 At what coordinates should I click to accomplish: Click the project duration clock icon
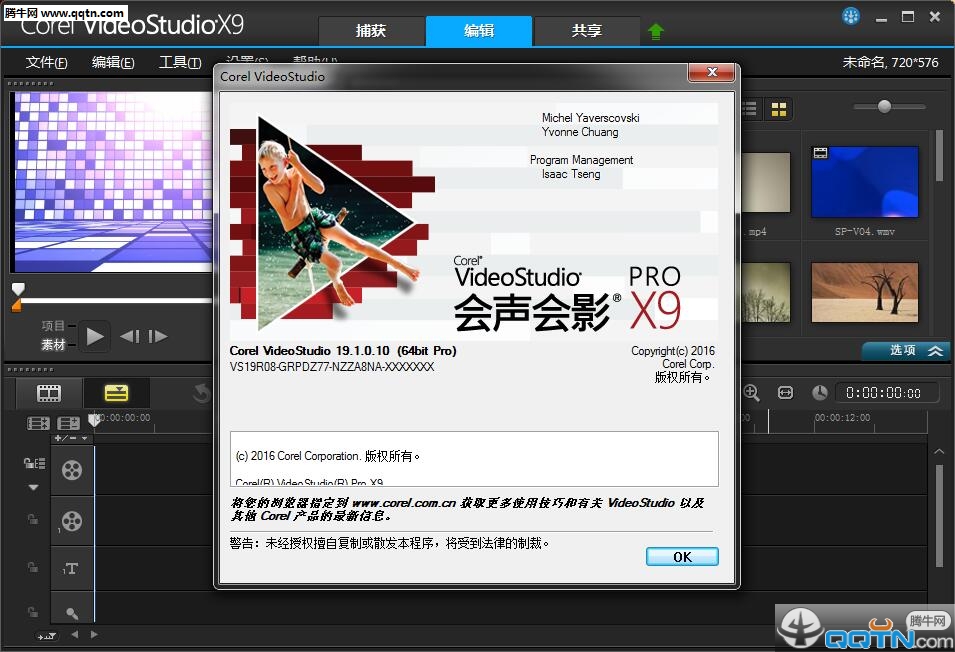[x=820, y=393]
